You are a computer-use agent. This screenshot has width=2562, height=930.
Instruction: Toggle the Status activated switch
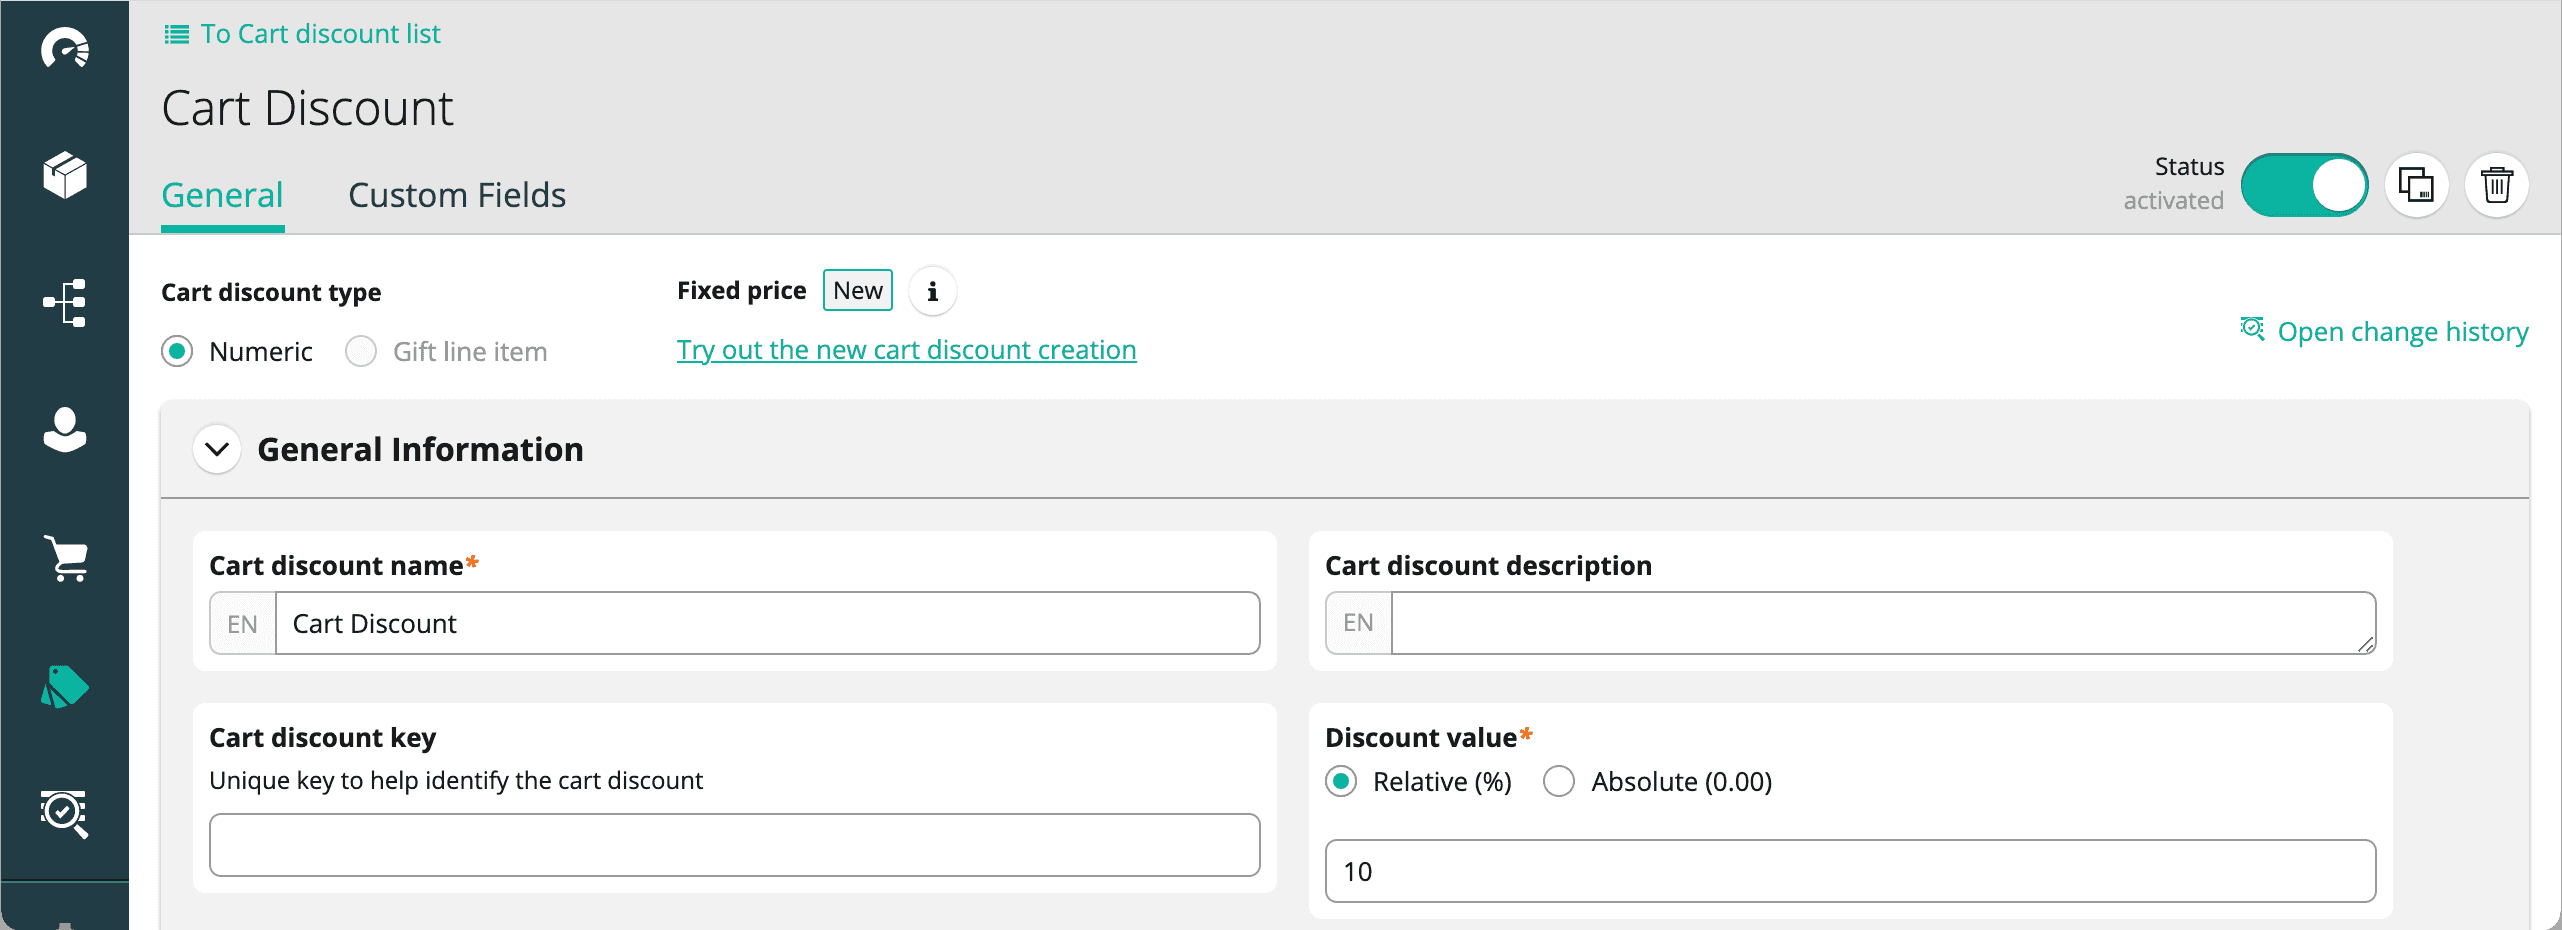pyautogui.click(x=2304, y=186)
